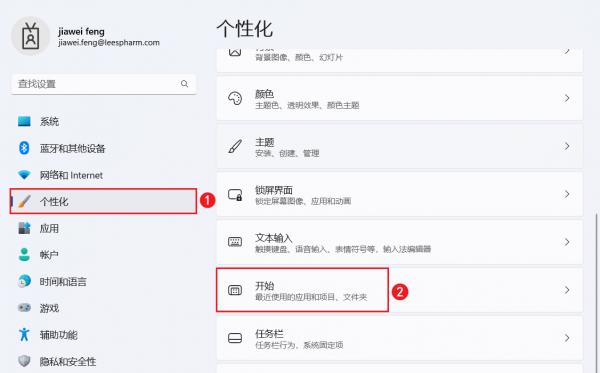Image resolution: width=600 pixels, height=373 pixels.
Task: Click the globe clock icon for 时间和语言
Action: coord(24,281)
